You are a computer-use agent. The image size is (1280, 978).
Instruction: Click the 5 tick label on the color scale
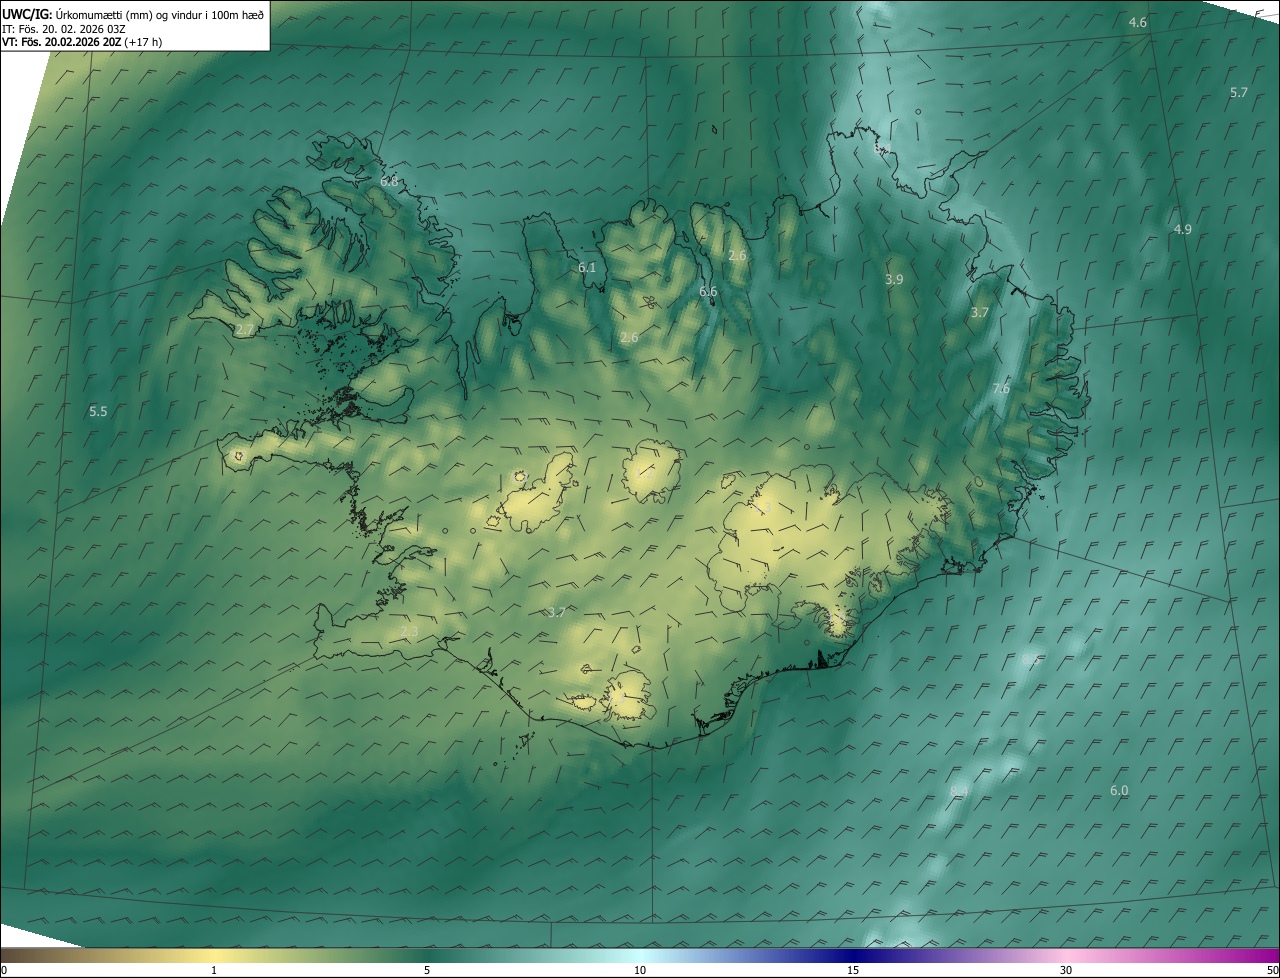427,970
